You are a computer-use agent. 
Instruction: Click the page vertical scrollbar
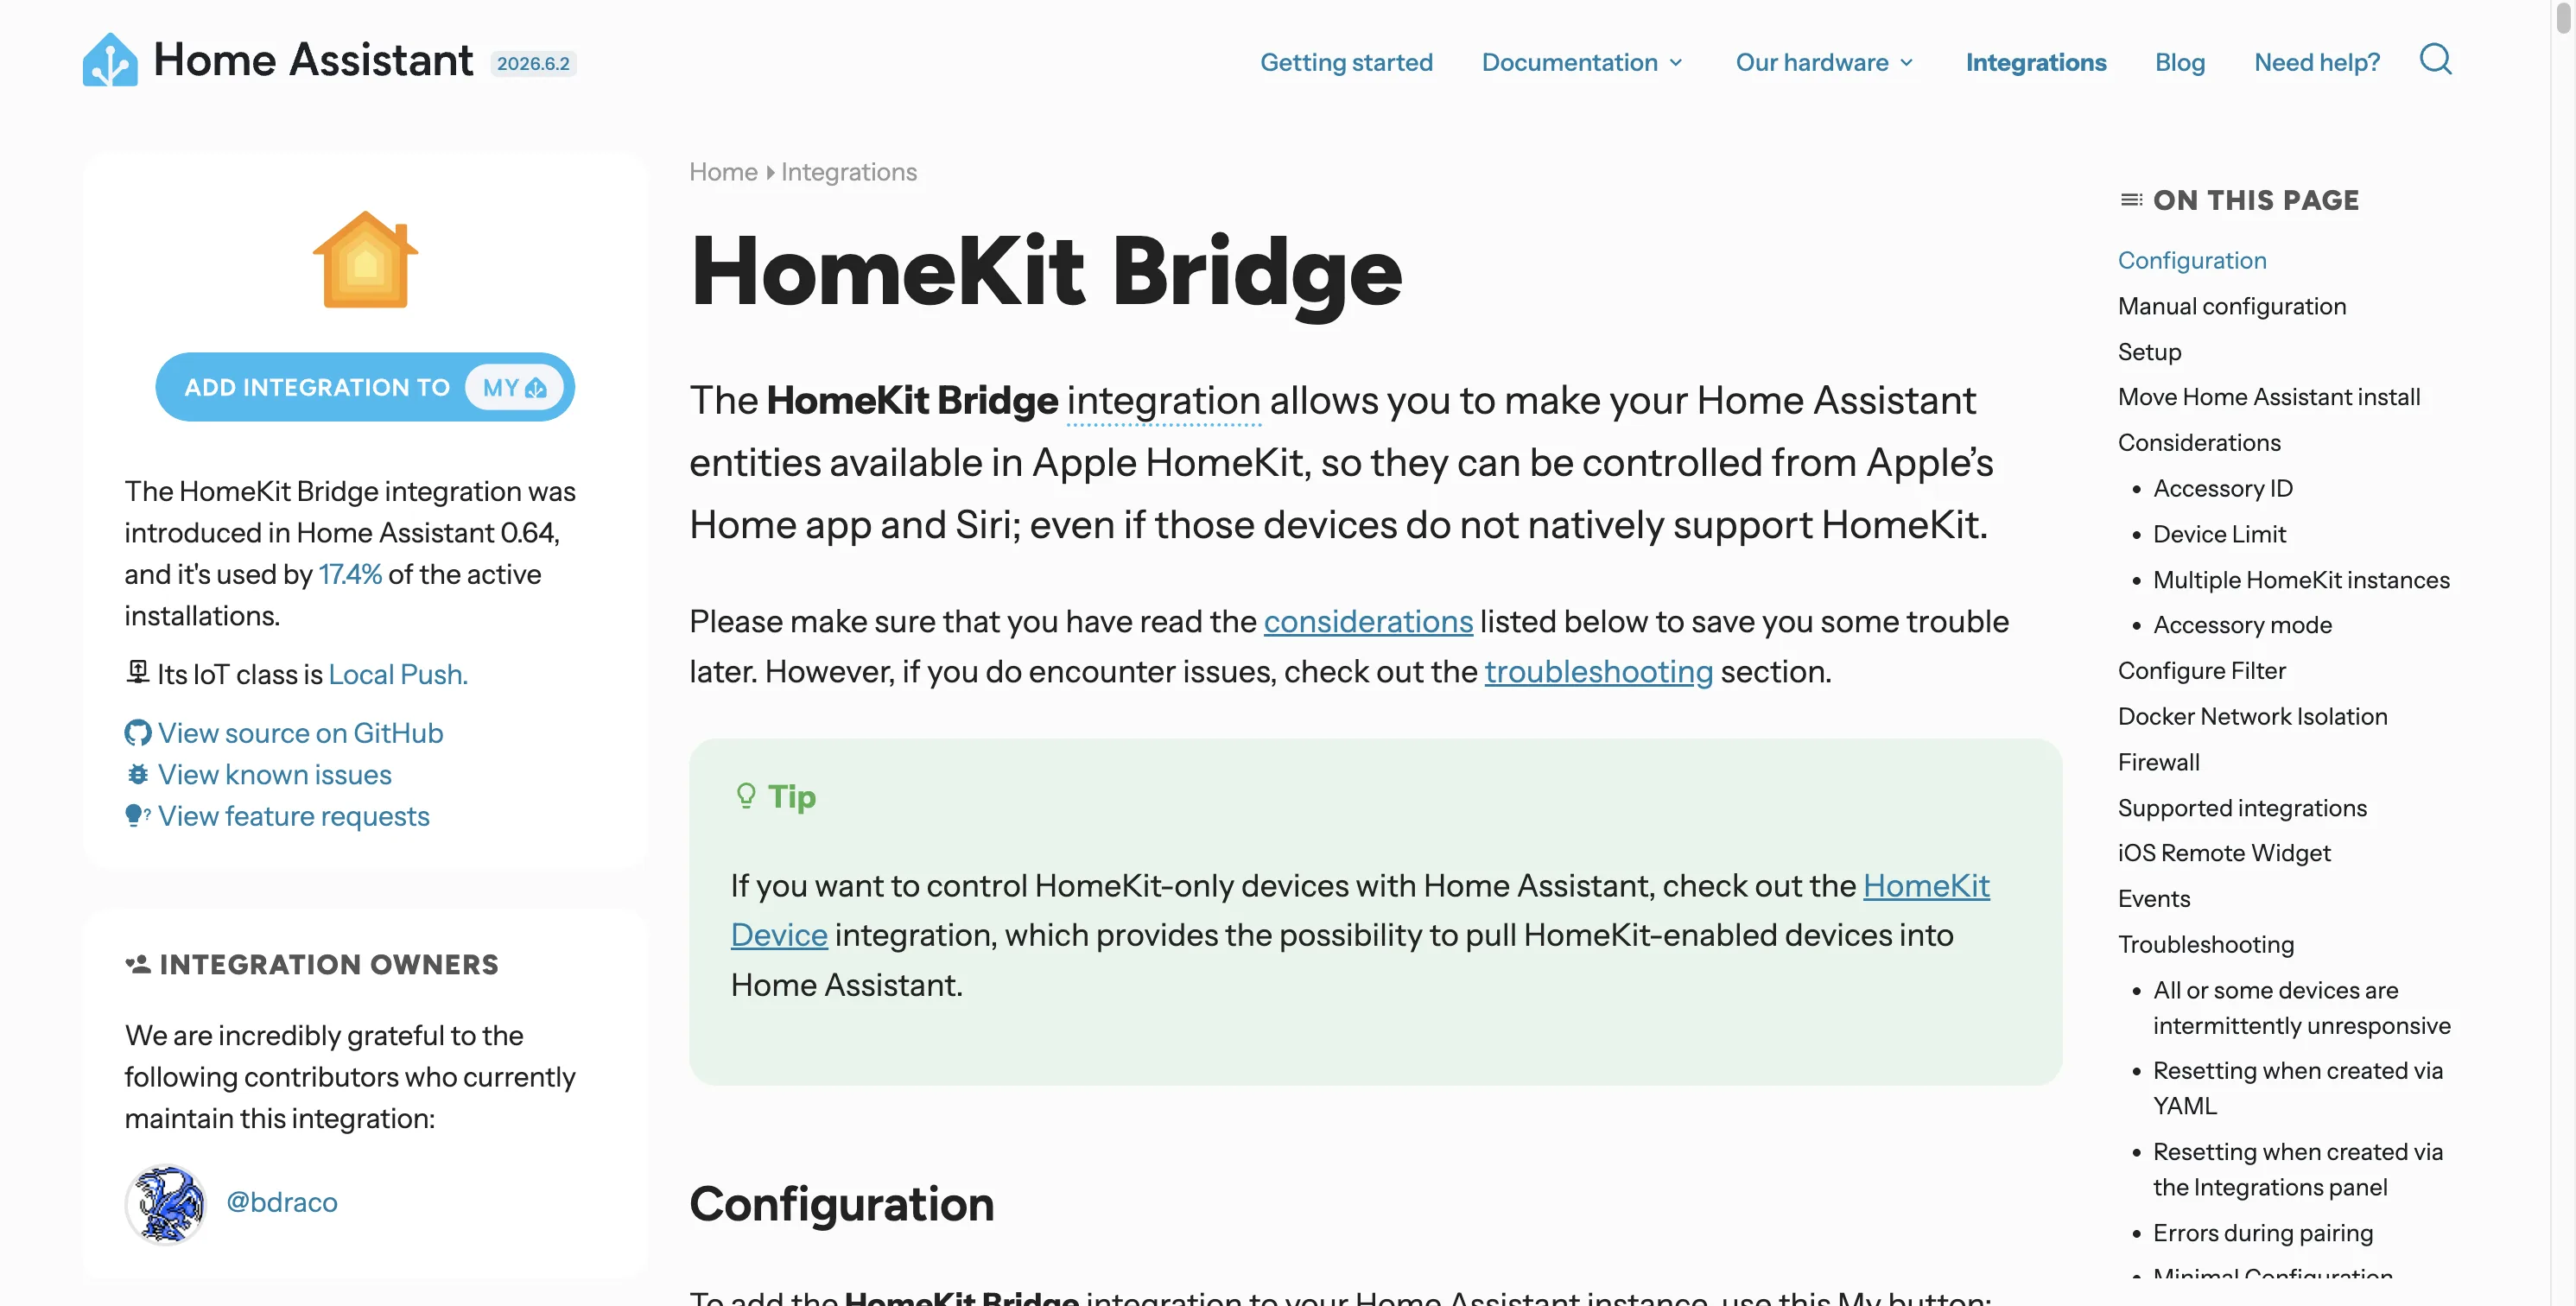click(2563, 20)
